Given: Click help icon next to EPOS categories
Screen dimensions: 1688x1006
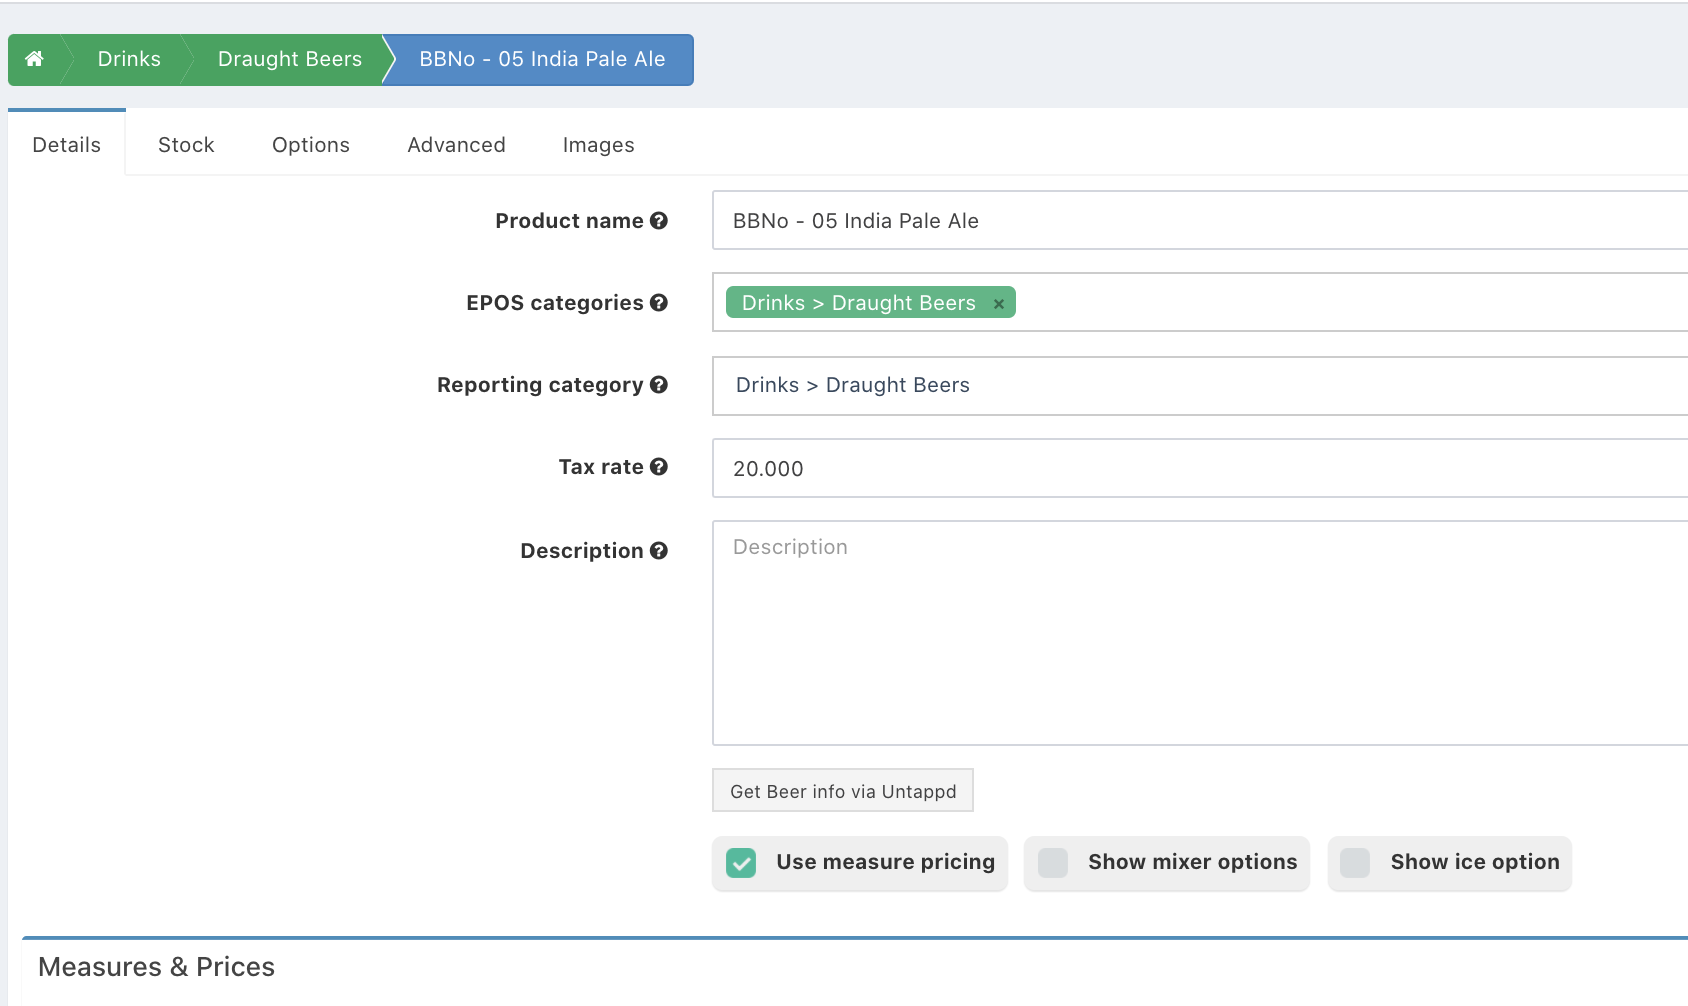Looking at the screenshot, I should click(658, 303).
